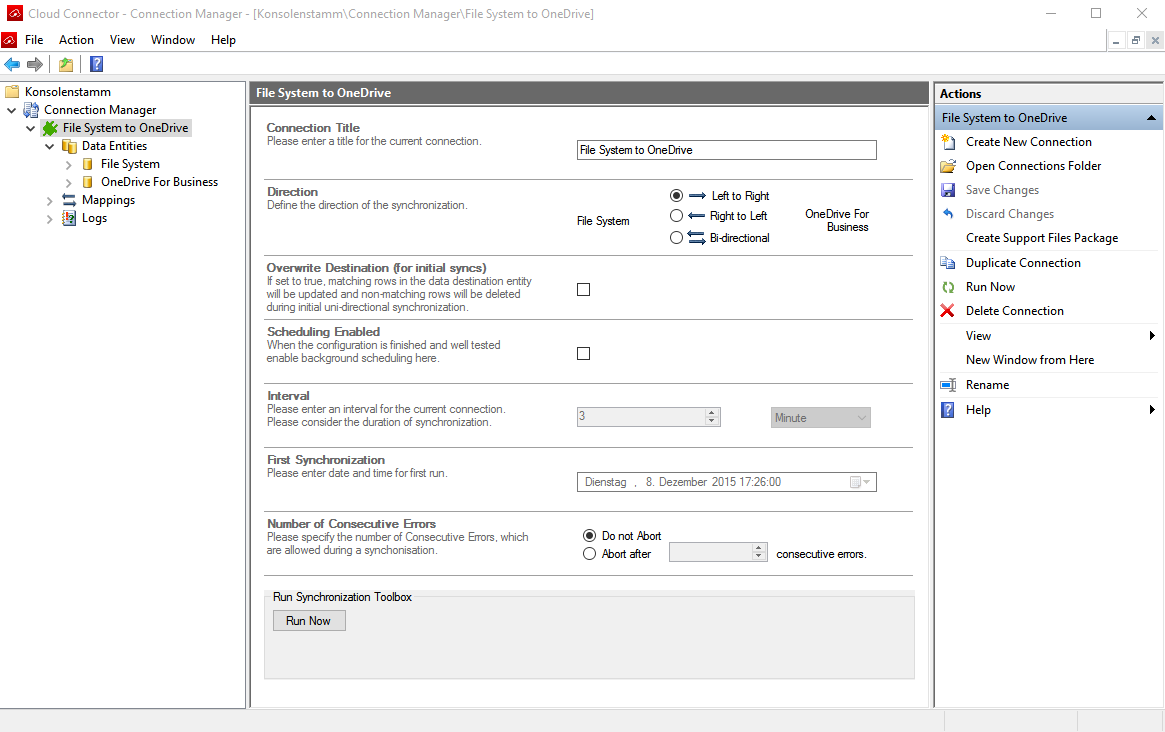Click the Connection Title text field
Viewport: 1165px width, 732px height.
point(726,150)
